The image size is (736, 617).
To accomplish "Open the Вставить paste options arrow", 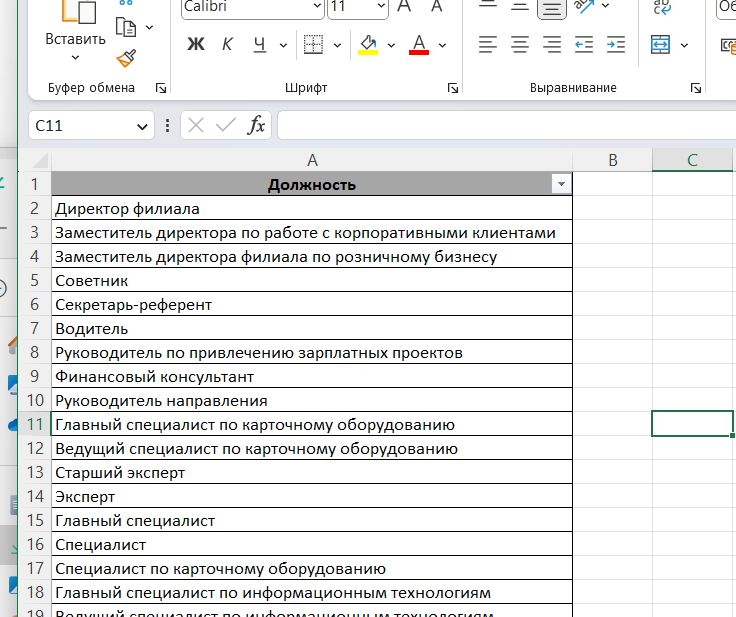I will (x=75, y=58).
